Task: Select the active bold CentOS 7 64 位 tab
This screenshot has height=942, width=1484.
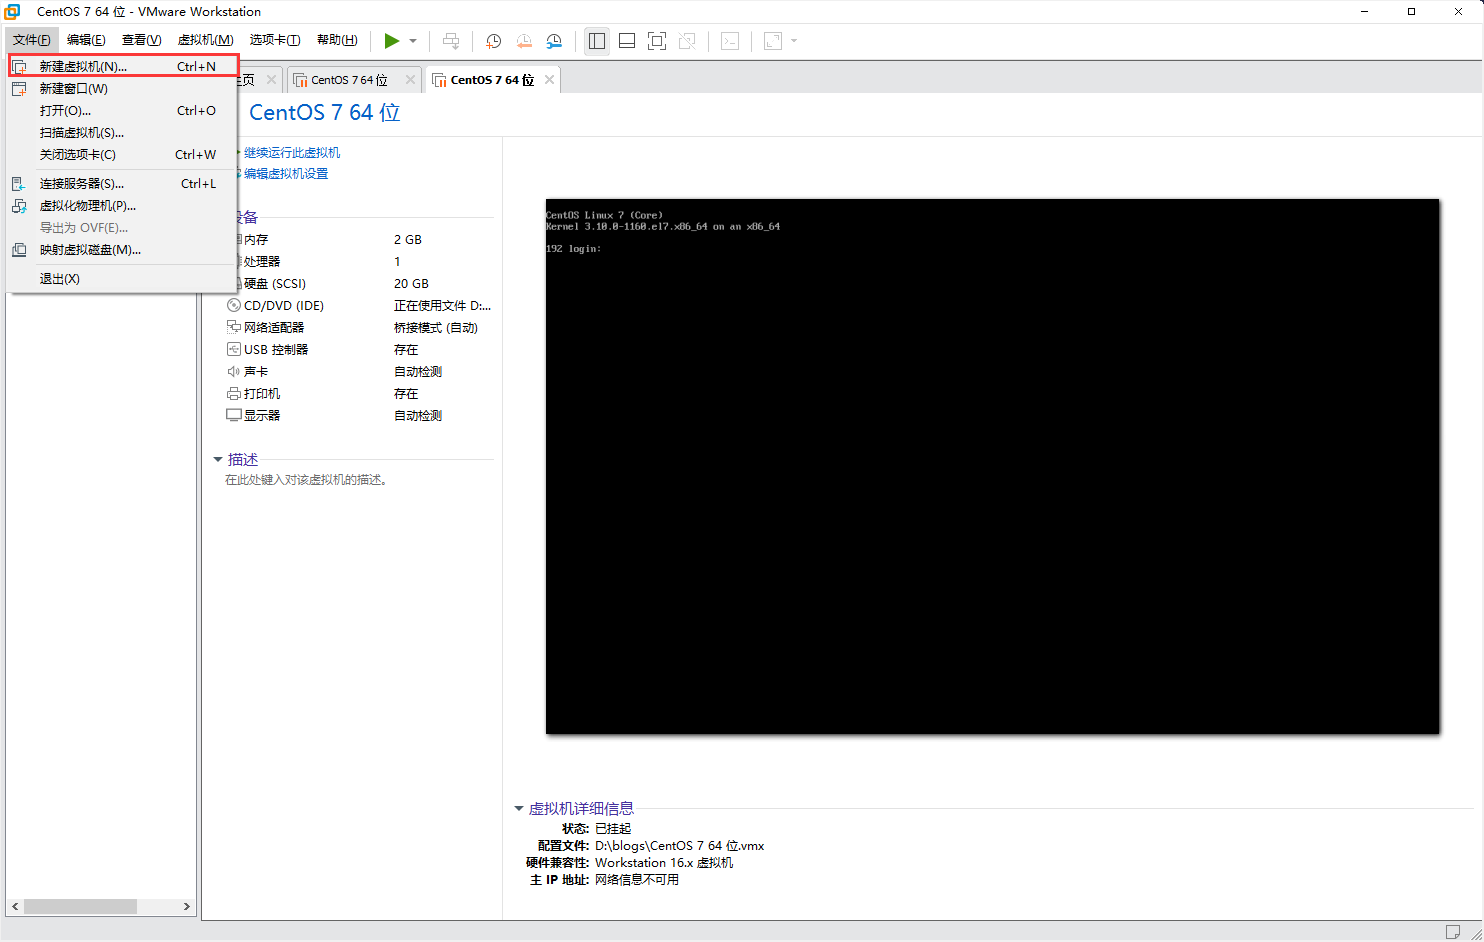Action: (492, 80)
